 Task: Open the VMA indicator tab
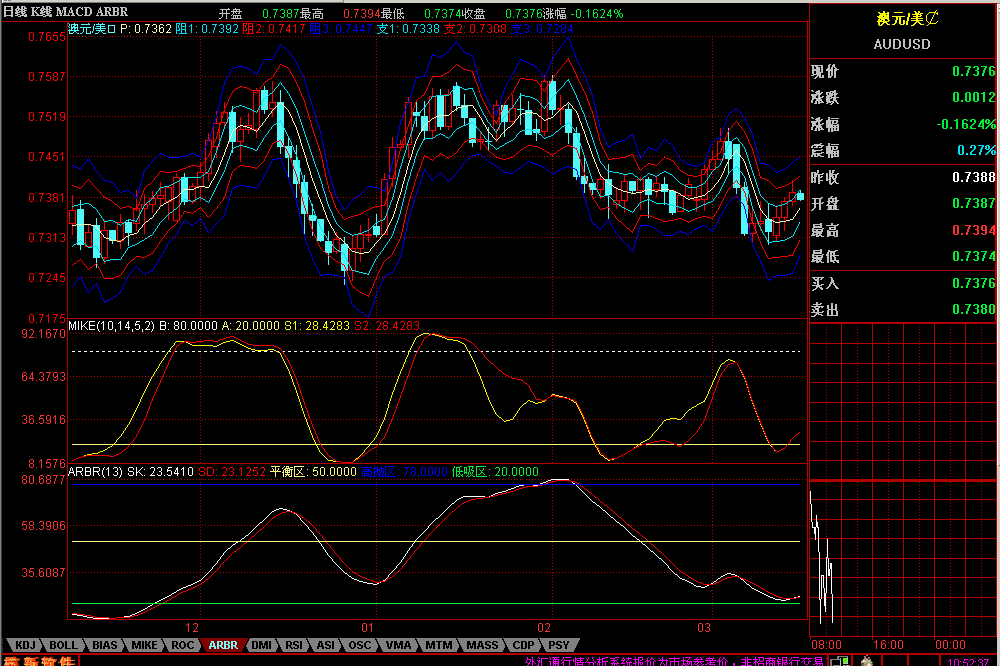(x=398, y=645)
